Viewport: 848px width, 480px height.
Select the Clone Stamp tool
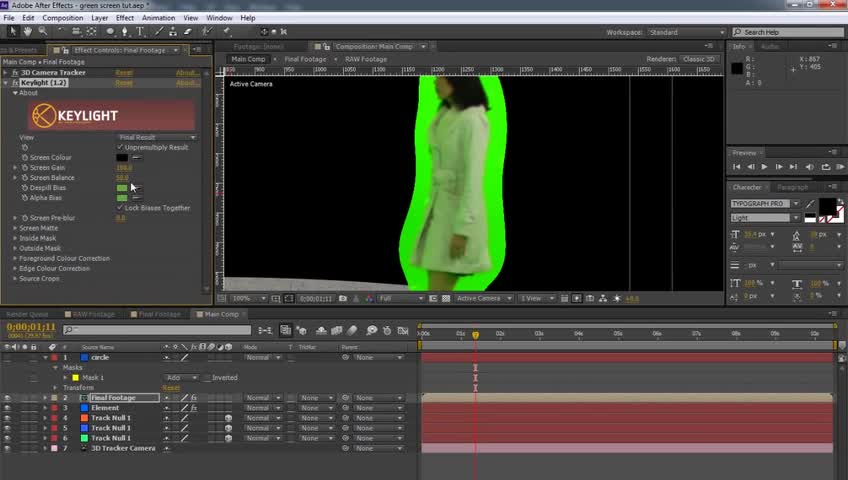[173, 31]
